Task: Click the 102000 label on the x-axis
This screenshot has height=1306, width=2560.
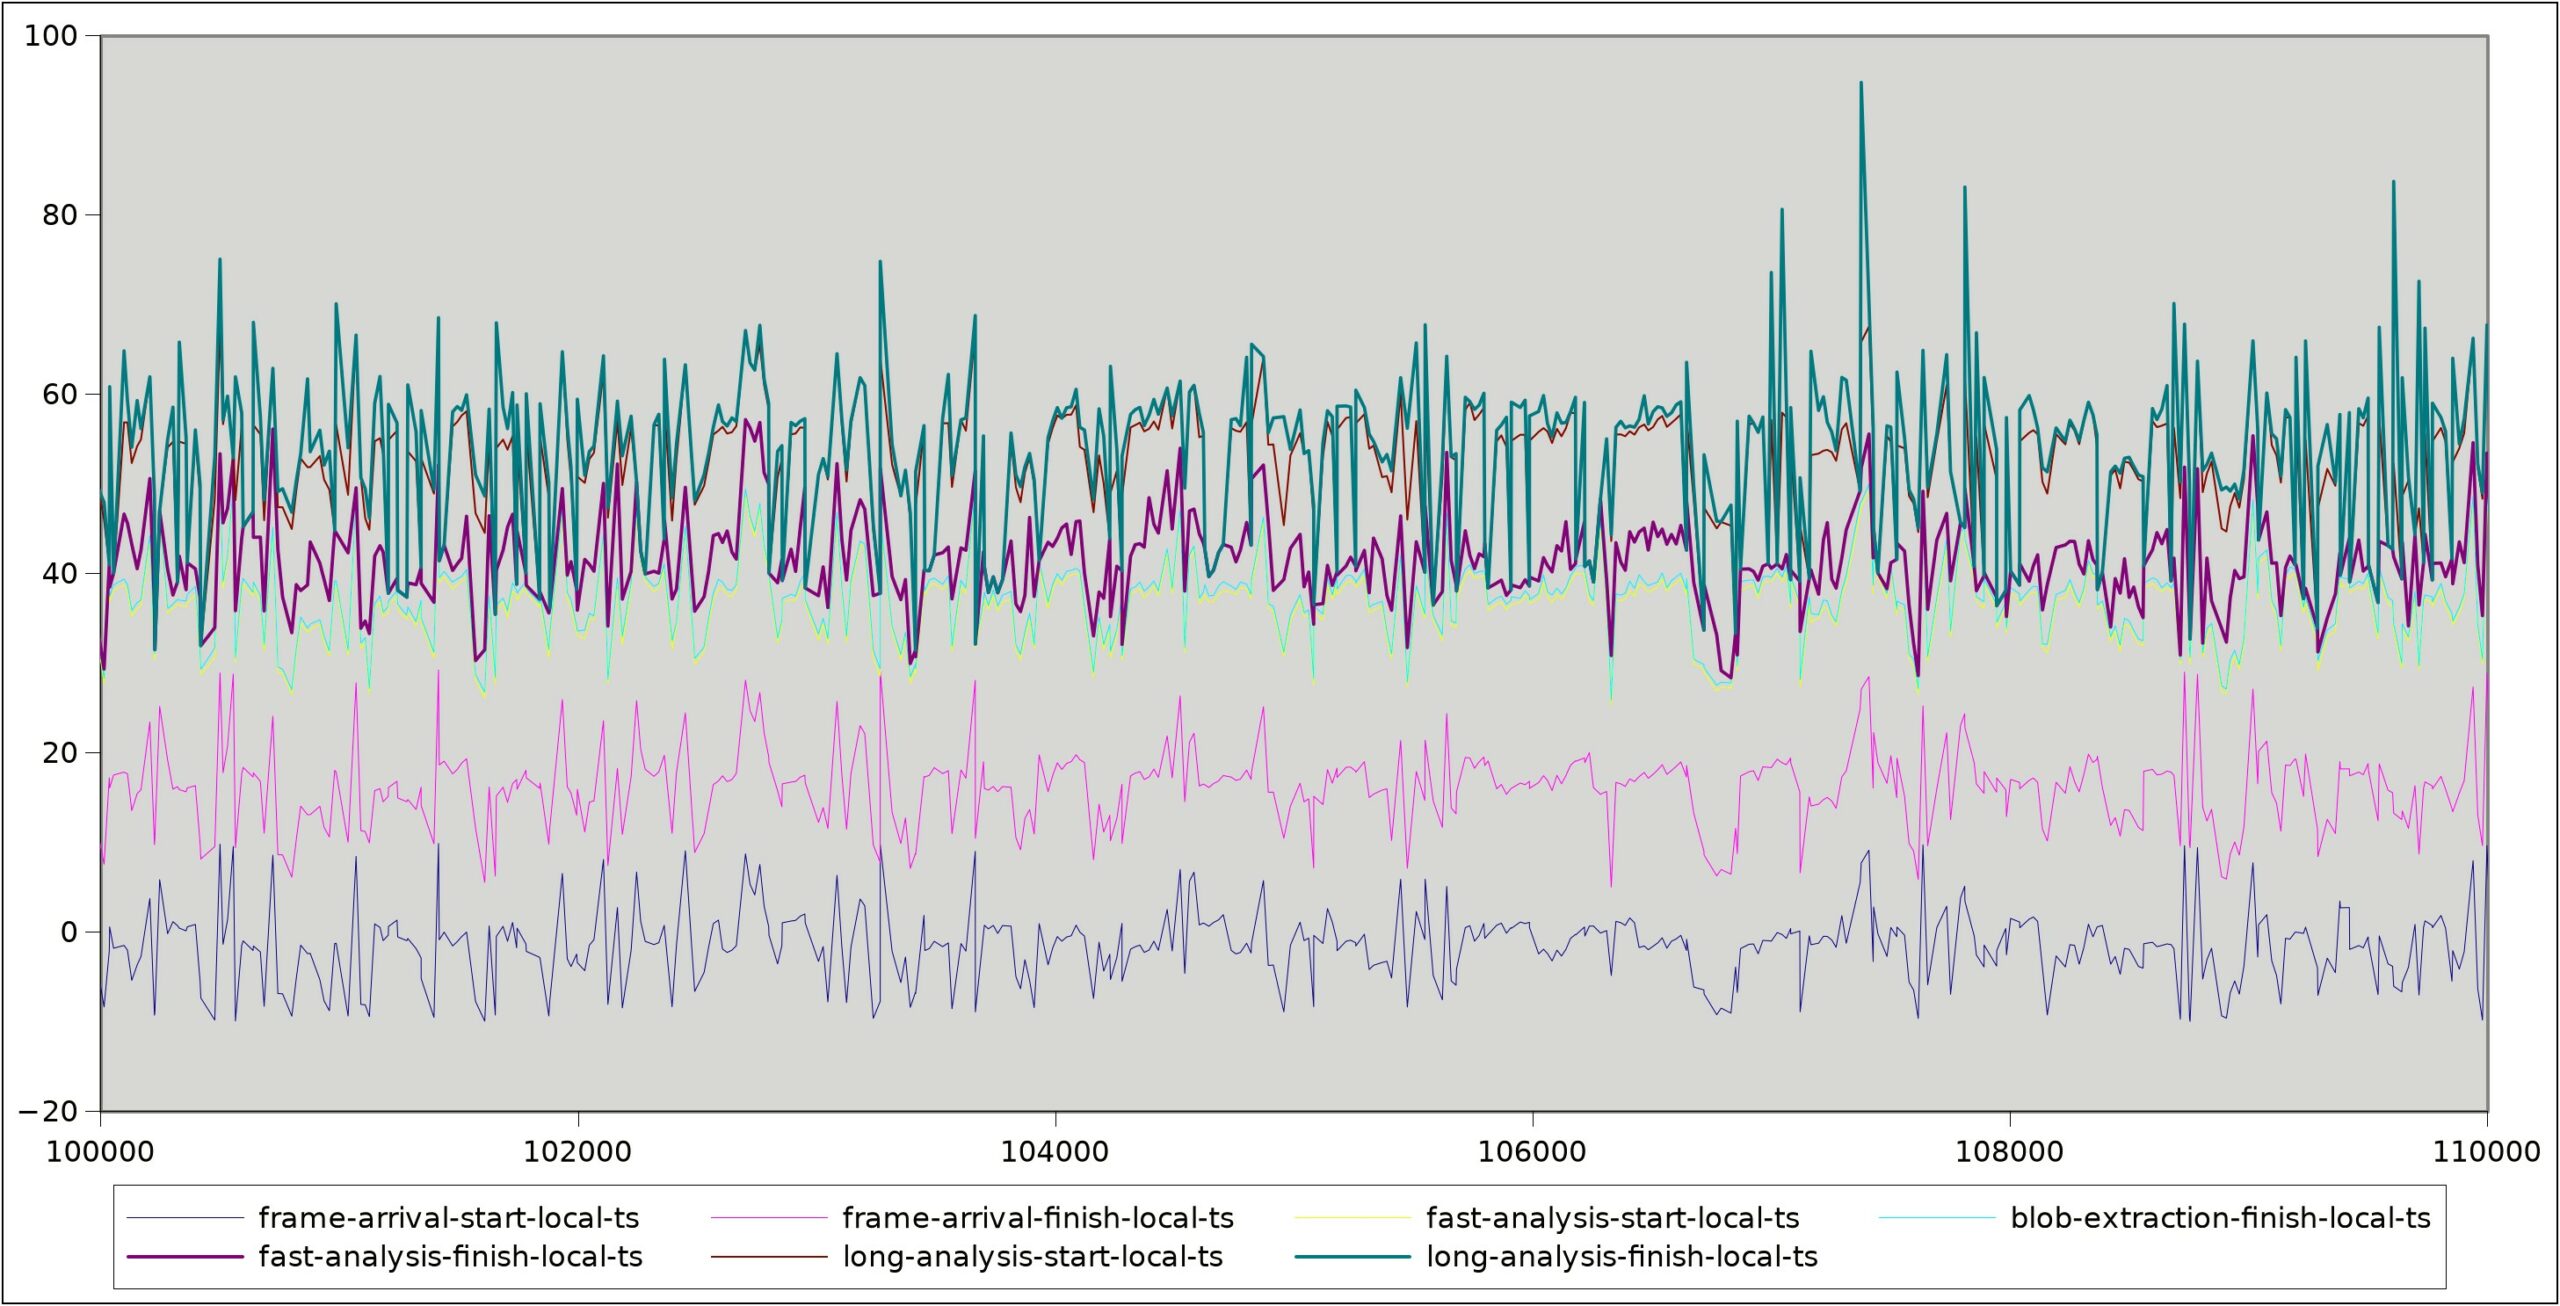Action: click(578, 1151)
